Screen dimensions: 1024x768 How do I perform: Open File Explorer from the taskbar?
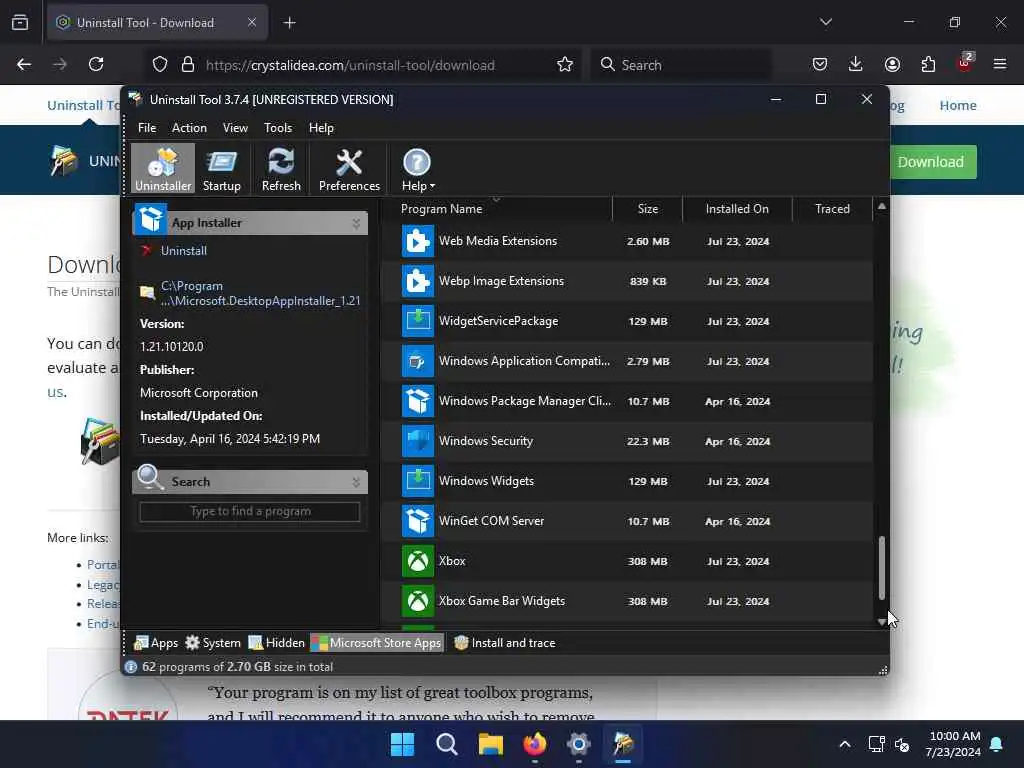[490, 744]
